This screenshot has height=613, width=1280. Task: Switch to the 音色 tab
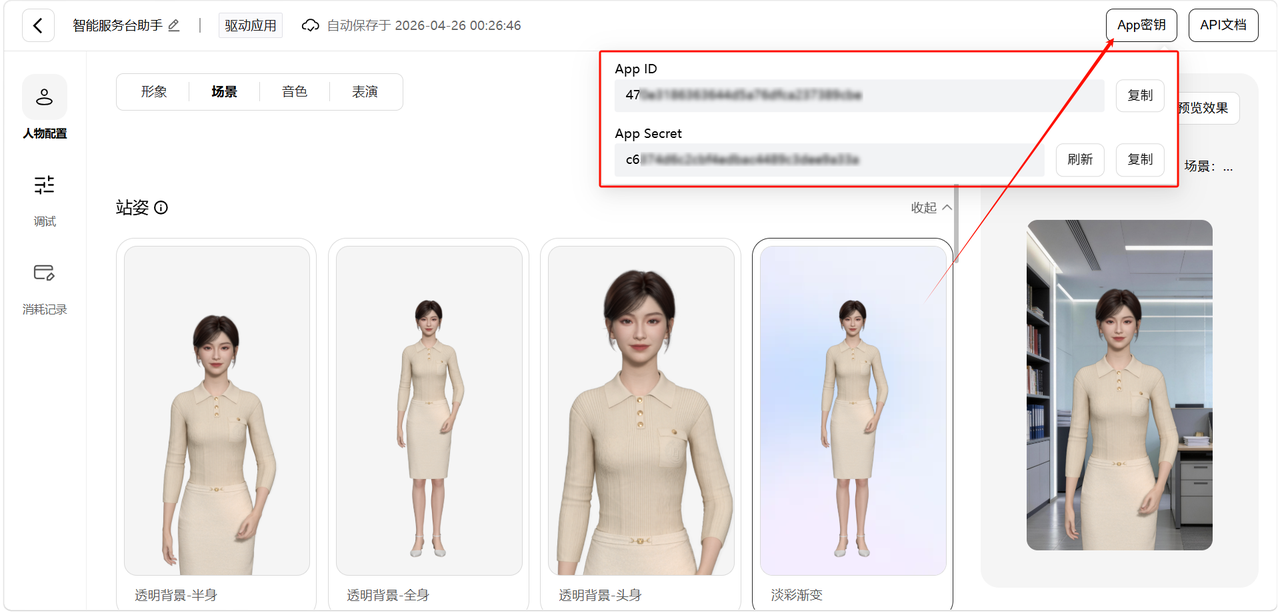pyautogui.click(x=294, y=92)
